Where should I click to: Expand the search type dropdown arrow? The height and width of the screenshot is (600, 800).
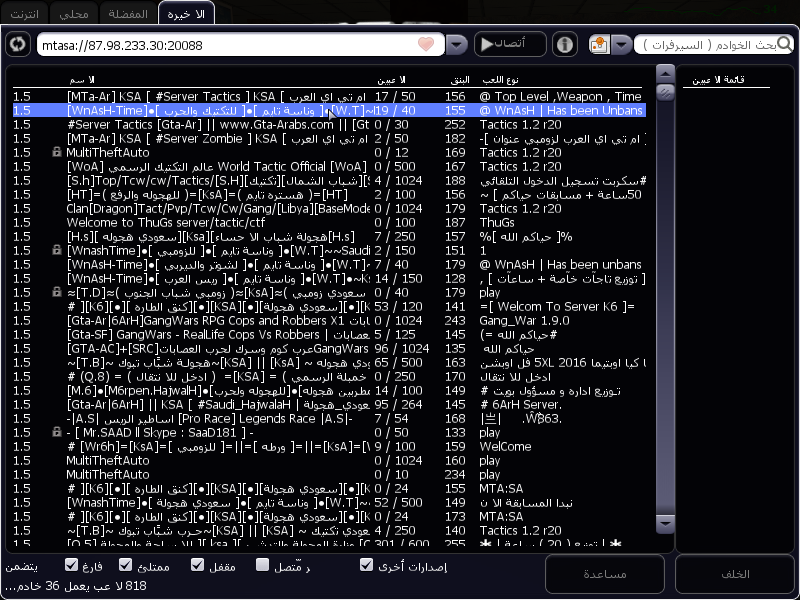pos(620,45)
